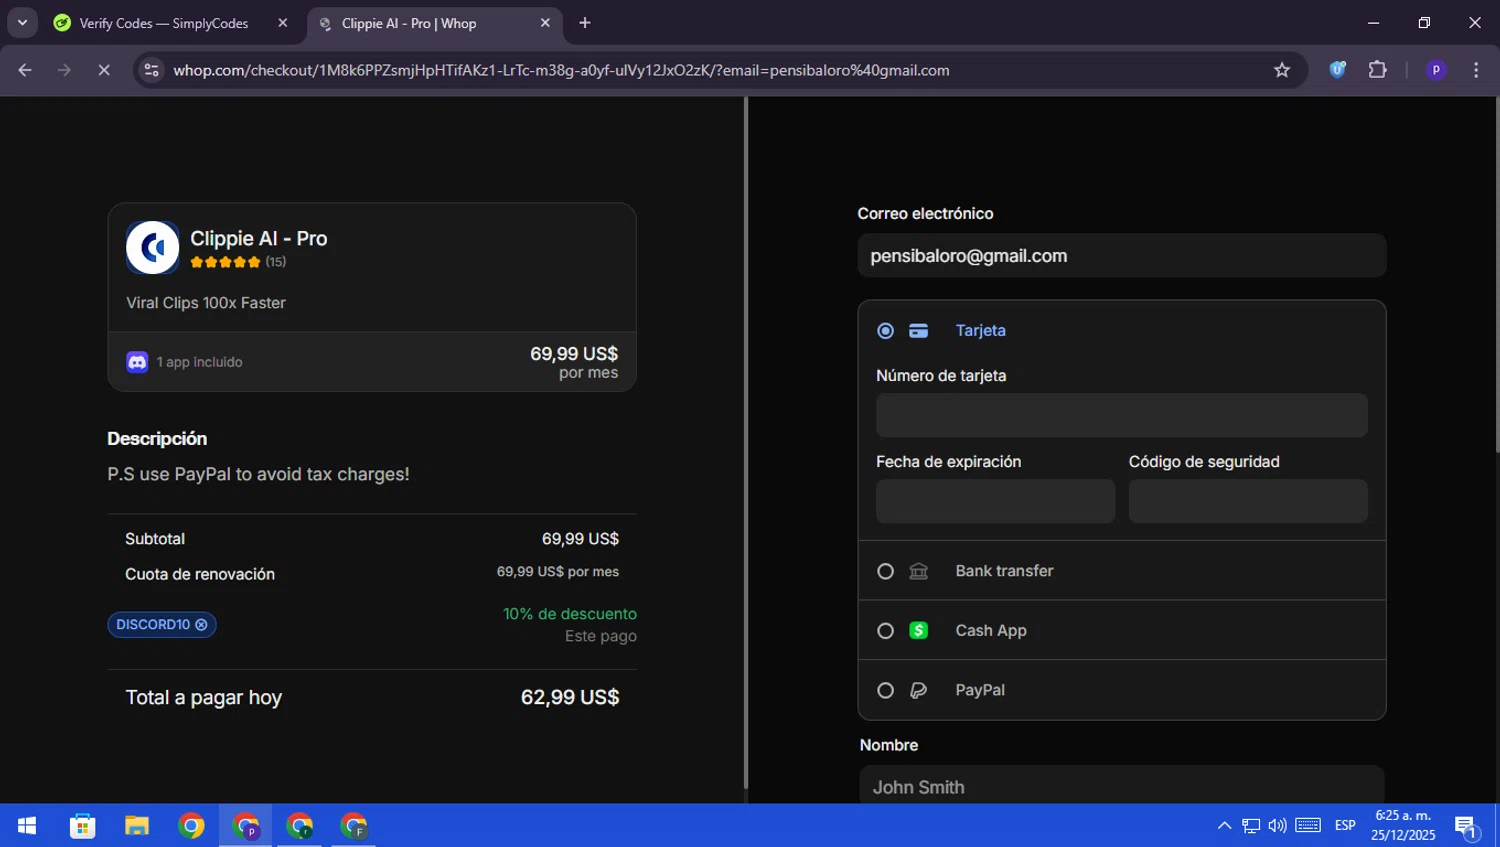The image size is (1500, 847).
Task: View site information icon in address bar
Action: (151, 70)
